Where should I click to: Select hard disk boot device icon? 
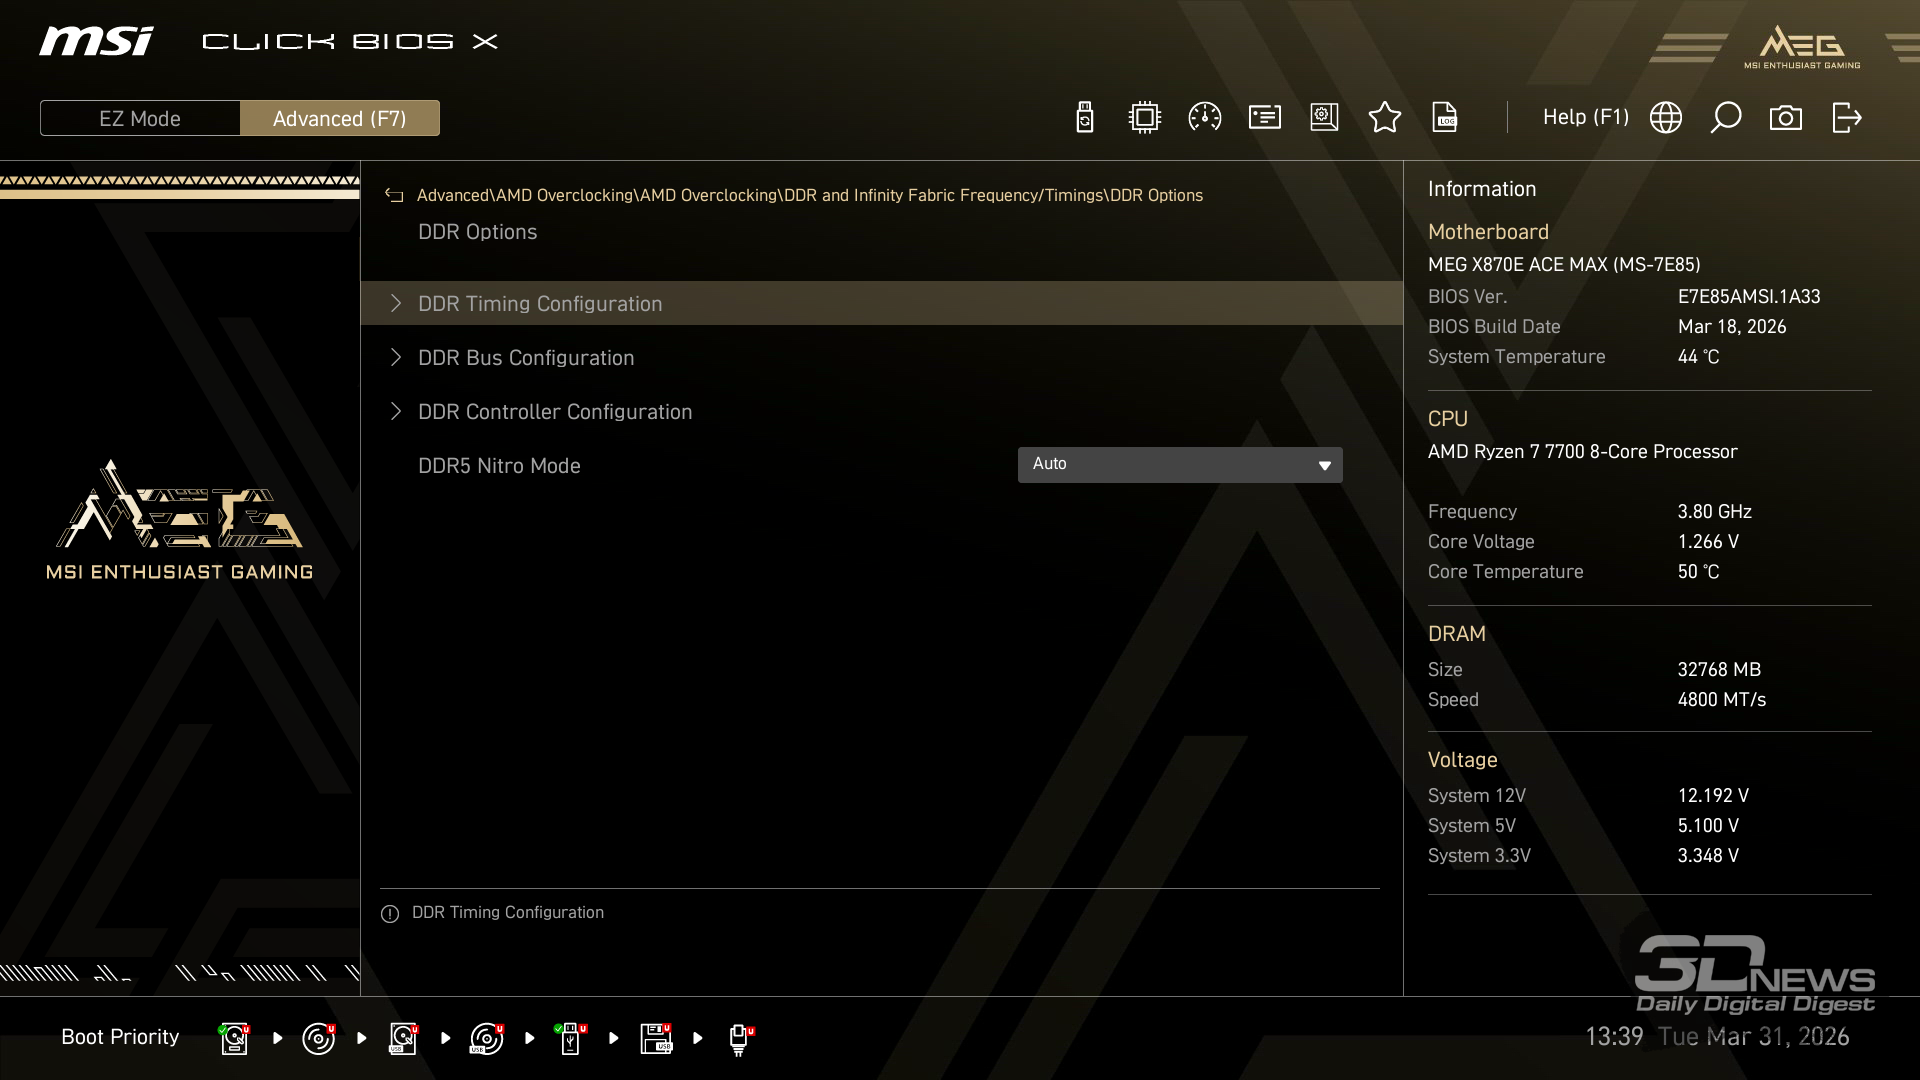tap(234, 1038)
